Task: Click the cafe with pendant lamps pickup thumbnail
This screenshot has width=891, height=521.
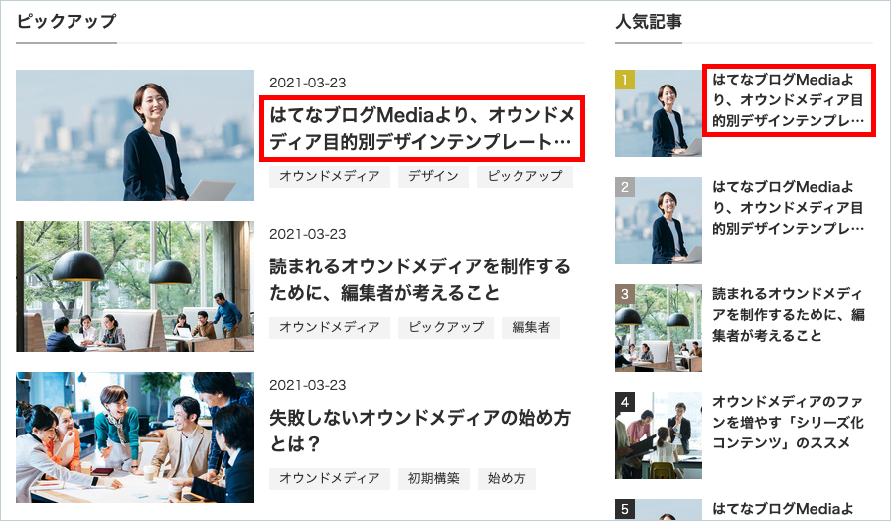Action: pyautogui.click(x=135, y=286)
